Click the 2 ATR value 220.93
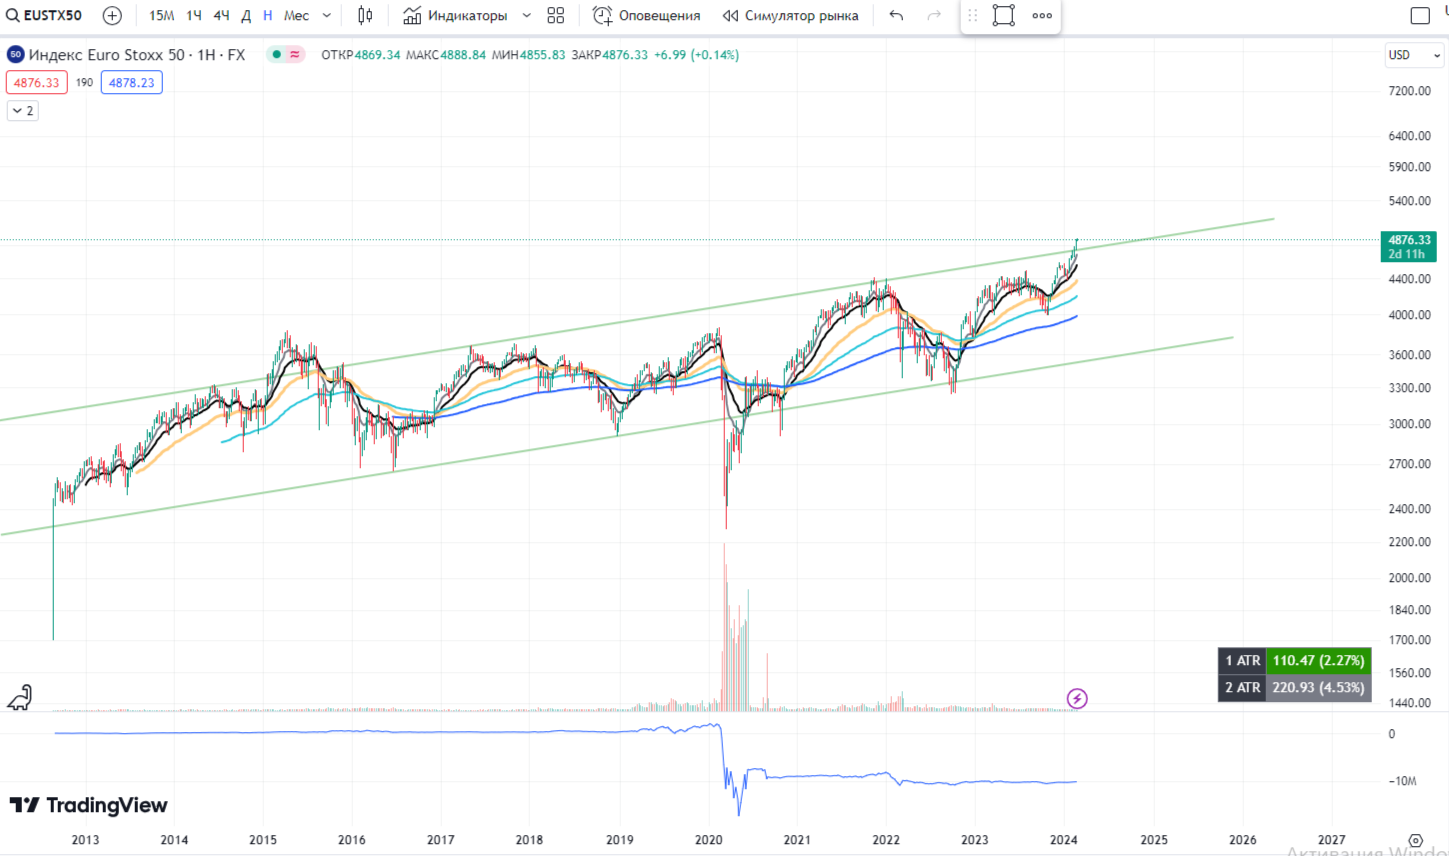Image resolution: width=1449 pixels, height=856 pixels. [x=1318, y=688]
